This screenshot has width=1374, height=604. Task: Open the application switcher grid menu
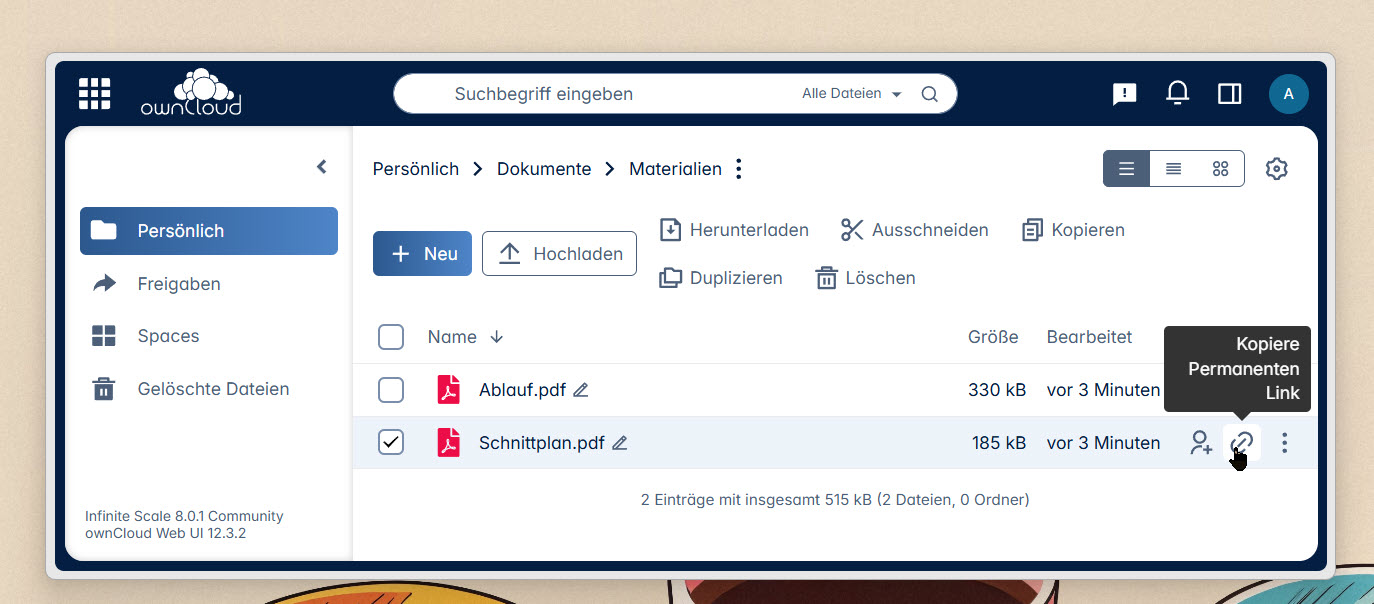coord(95,94)
